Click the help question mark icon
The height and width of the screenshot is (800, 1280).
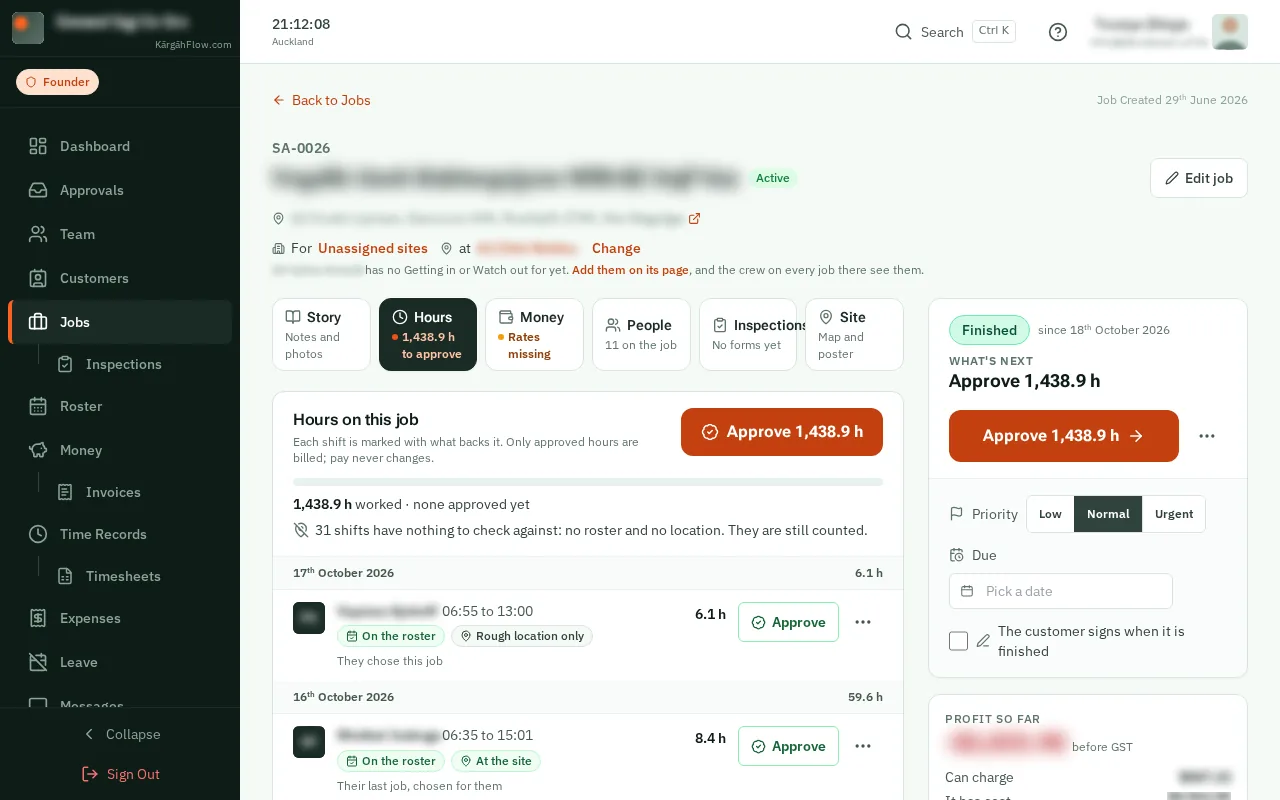point(1058,32)
